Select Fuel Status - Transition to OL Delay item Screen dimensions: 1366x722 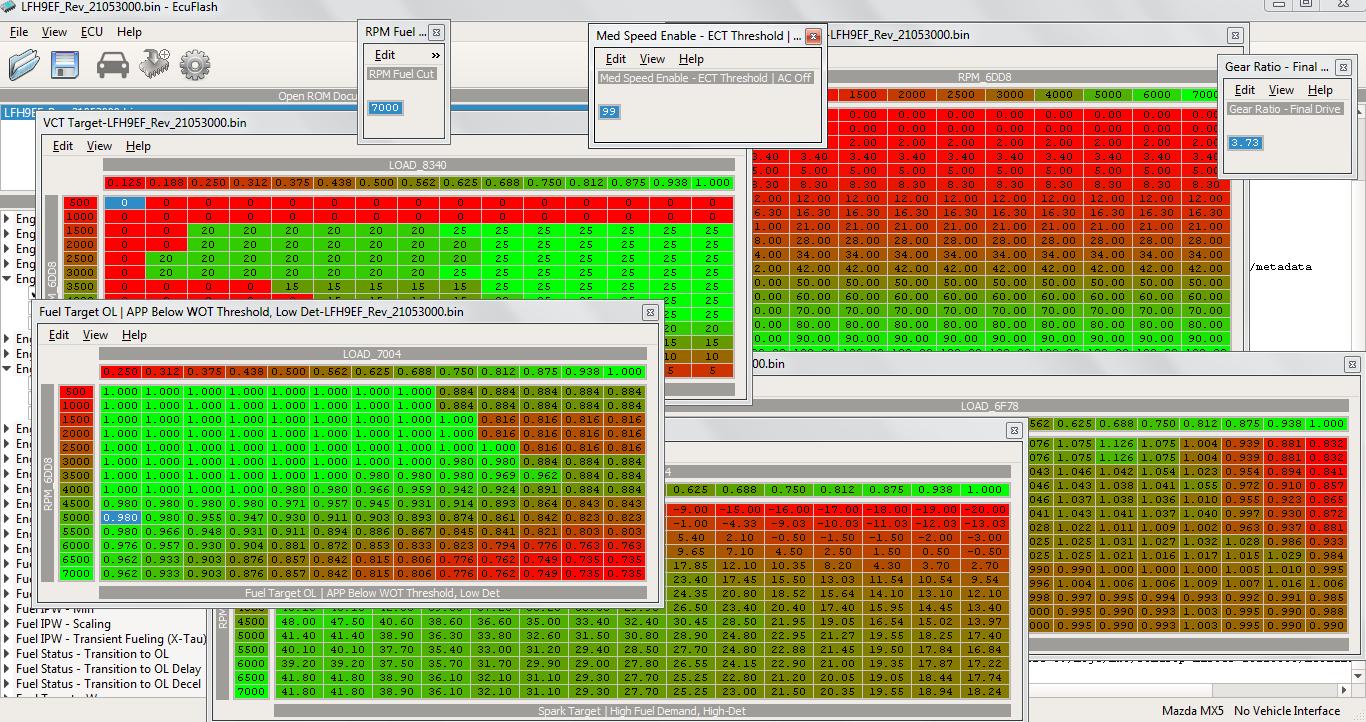tap(108, 669)
